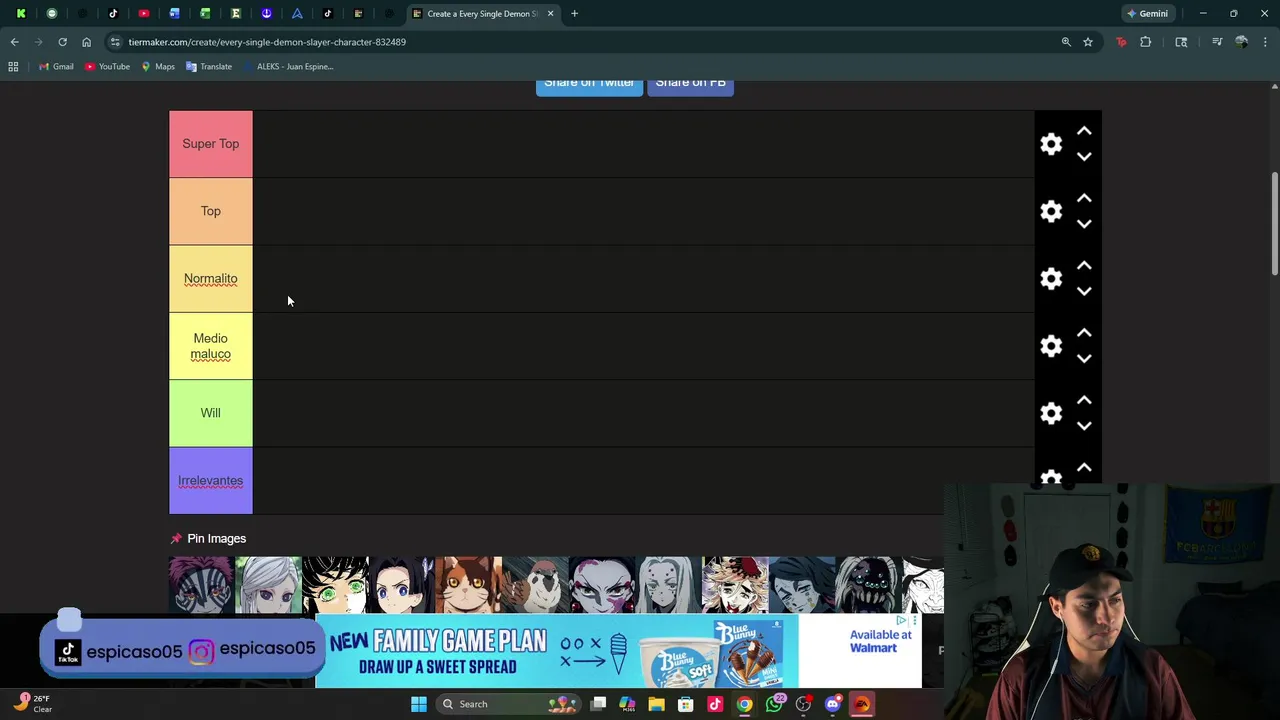The width and height of the screenshot is (1280, 720).
Task: Open Discord from taskbar
Action: coord(832,704)
